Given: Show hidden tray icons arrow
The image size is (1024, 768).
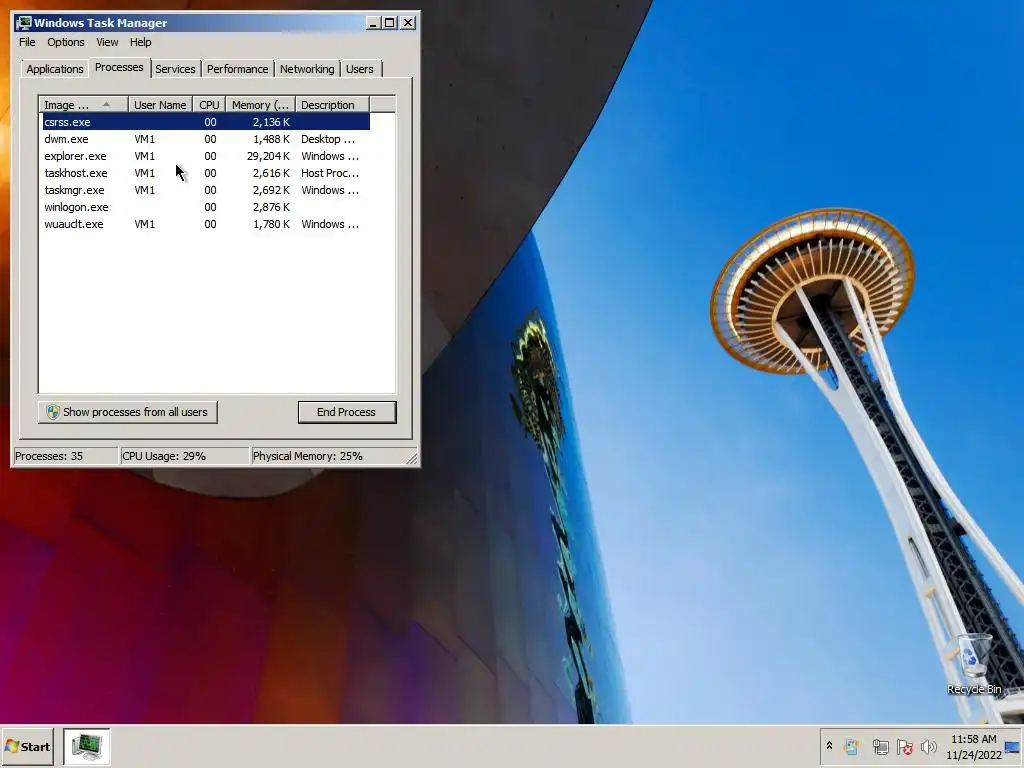Looking at the screenshot, I should (829, 746).
